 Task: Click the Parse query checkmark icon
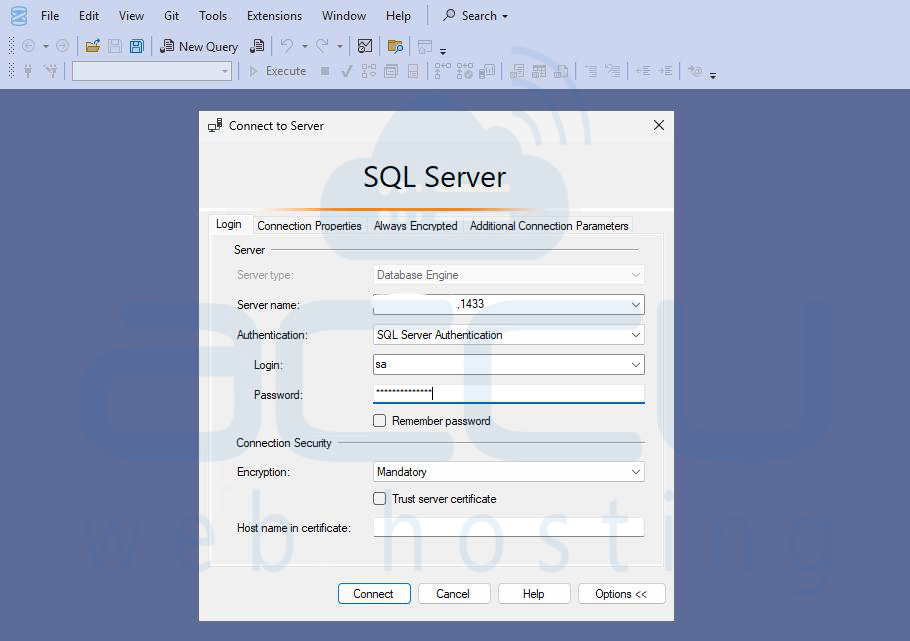(348, 71)
